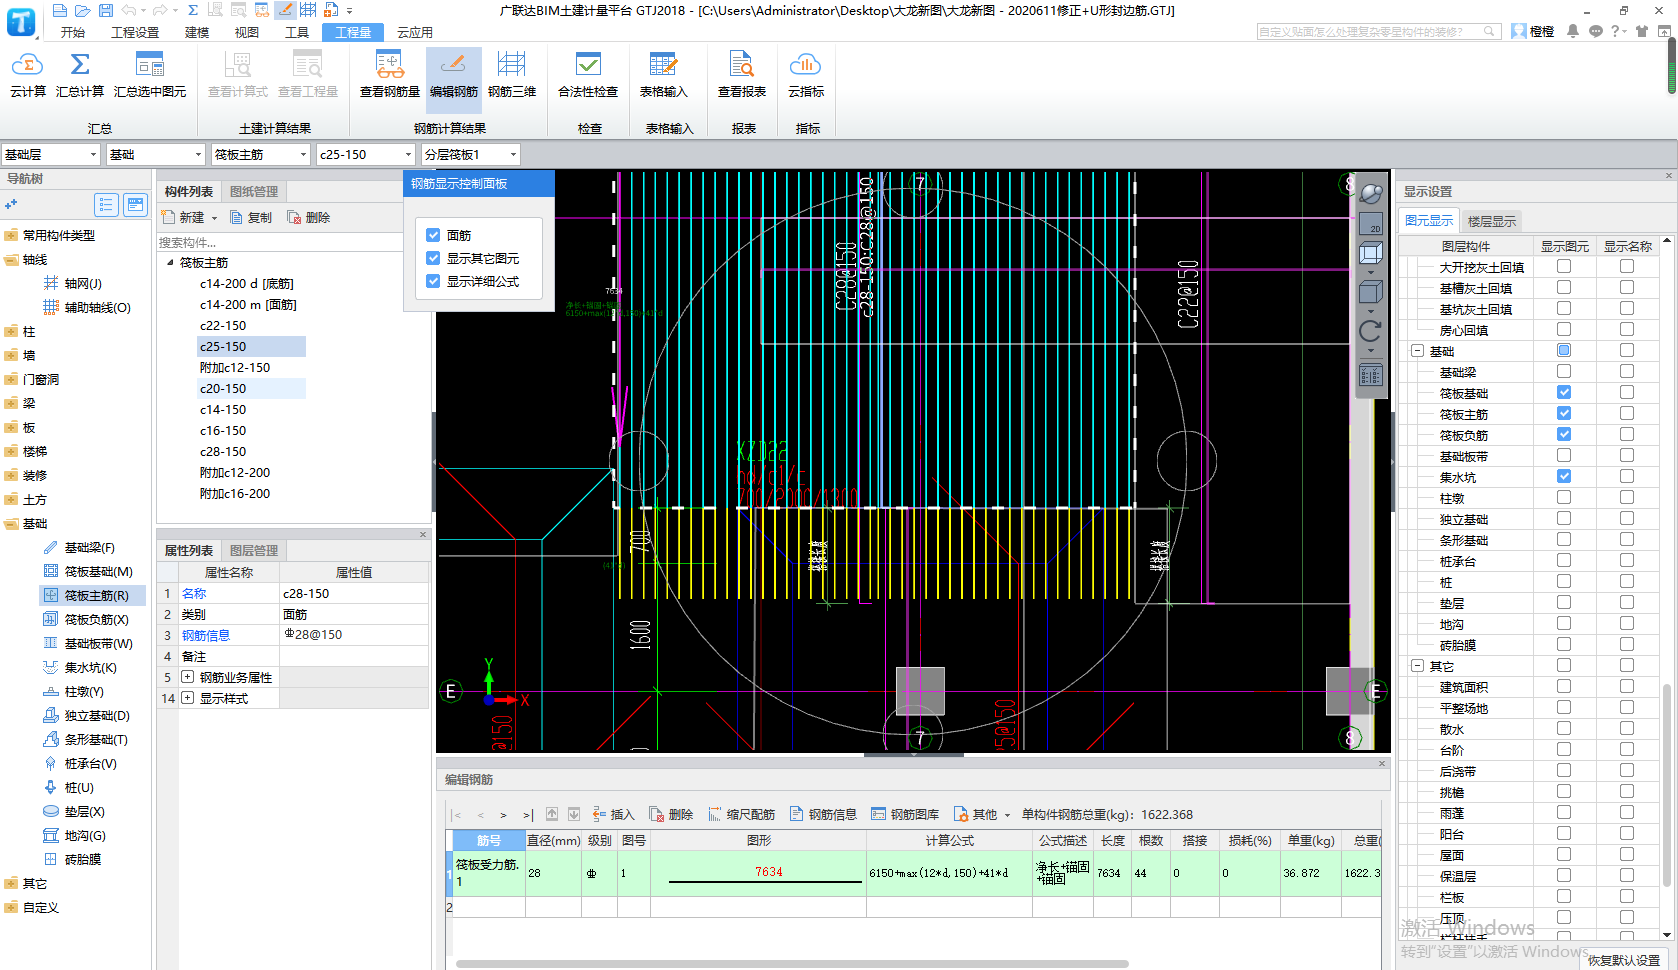
Task: Open 钢筋信息 in rebar edit toolbar
Action: click(823, 814)
